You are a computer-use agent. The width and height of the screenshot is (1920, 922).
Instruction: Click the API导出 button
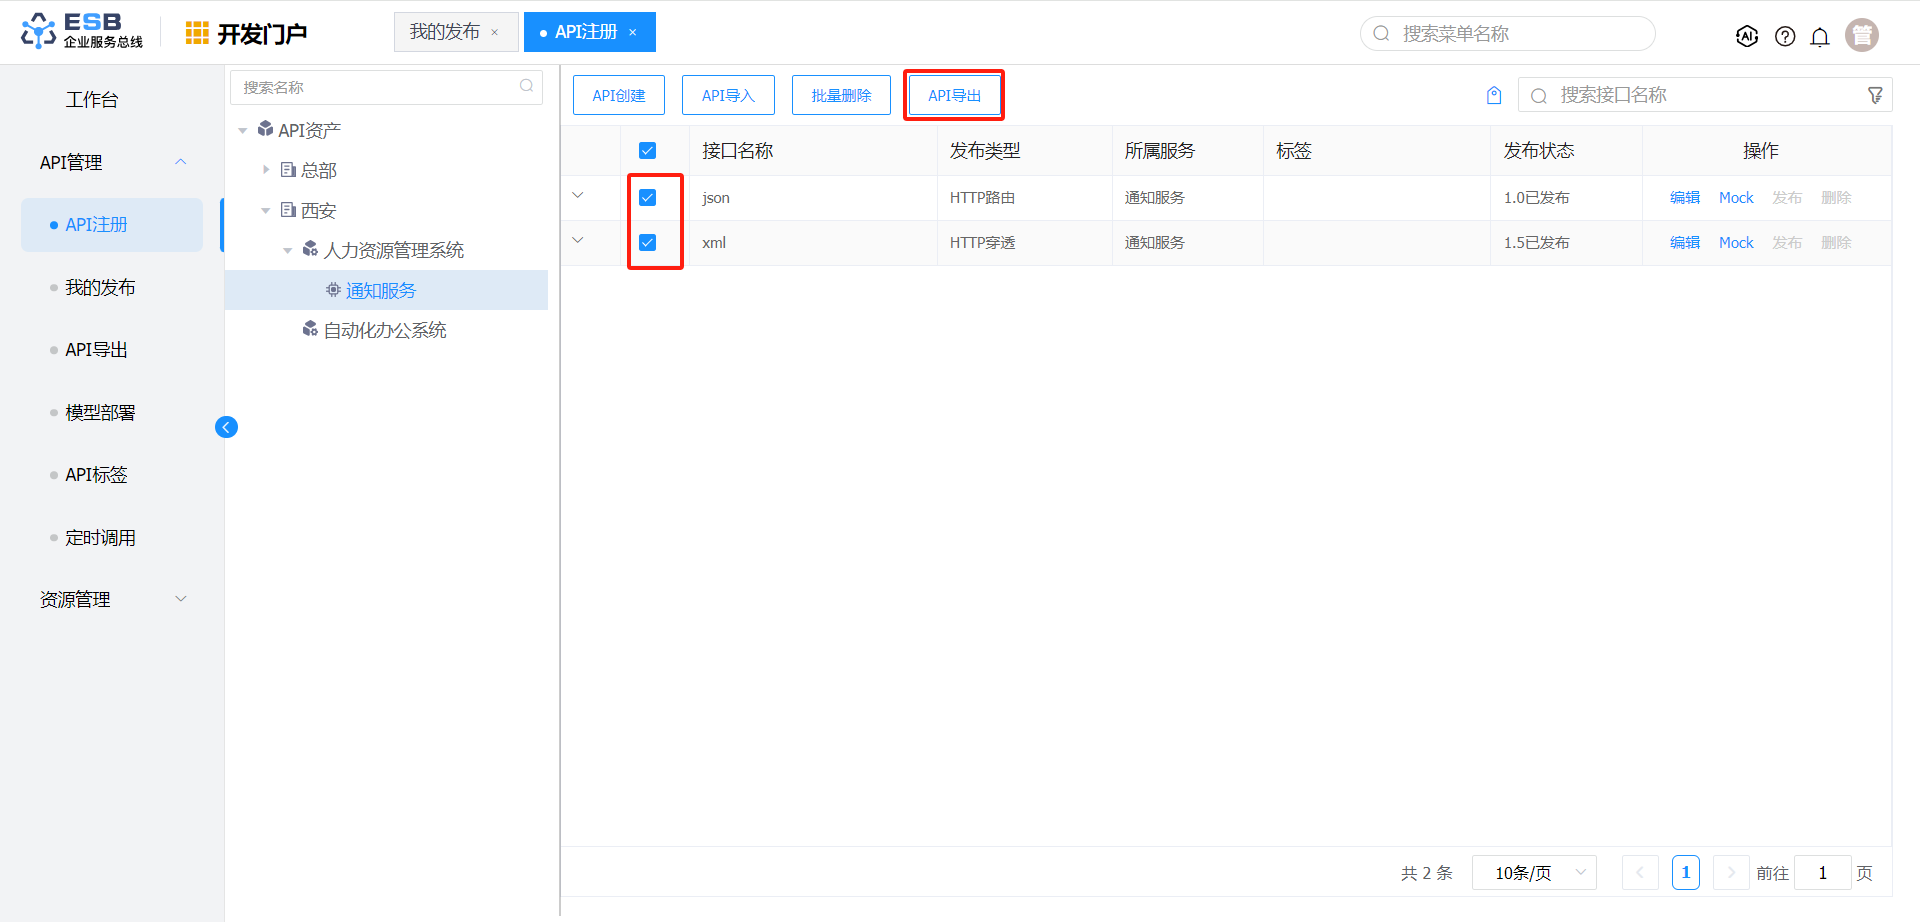tap(954, 95)
